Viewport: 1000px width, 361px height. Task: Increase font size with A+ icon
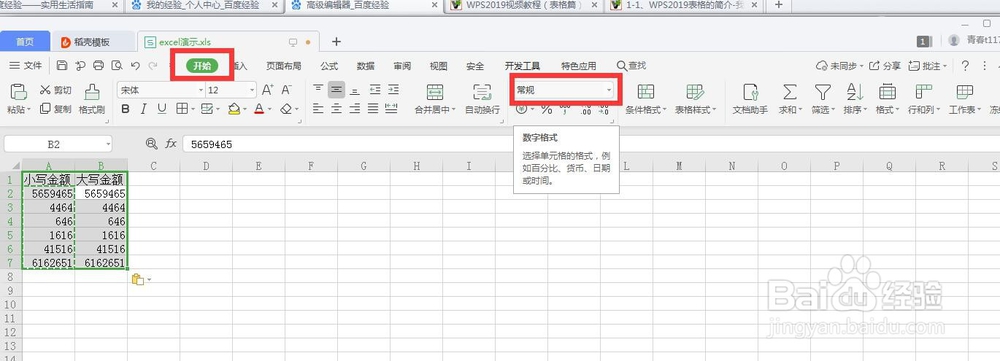click(x=268, y=90)
